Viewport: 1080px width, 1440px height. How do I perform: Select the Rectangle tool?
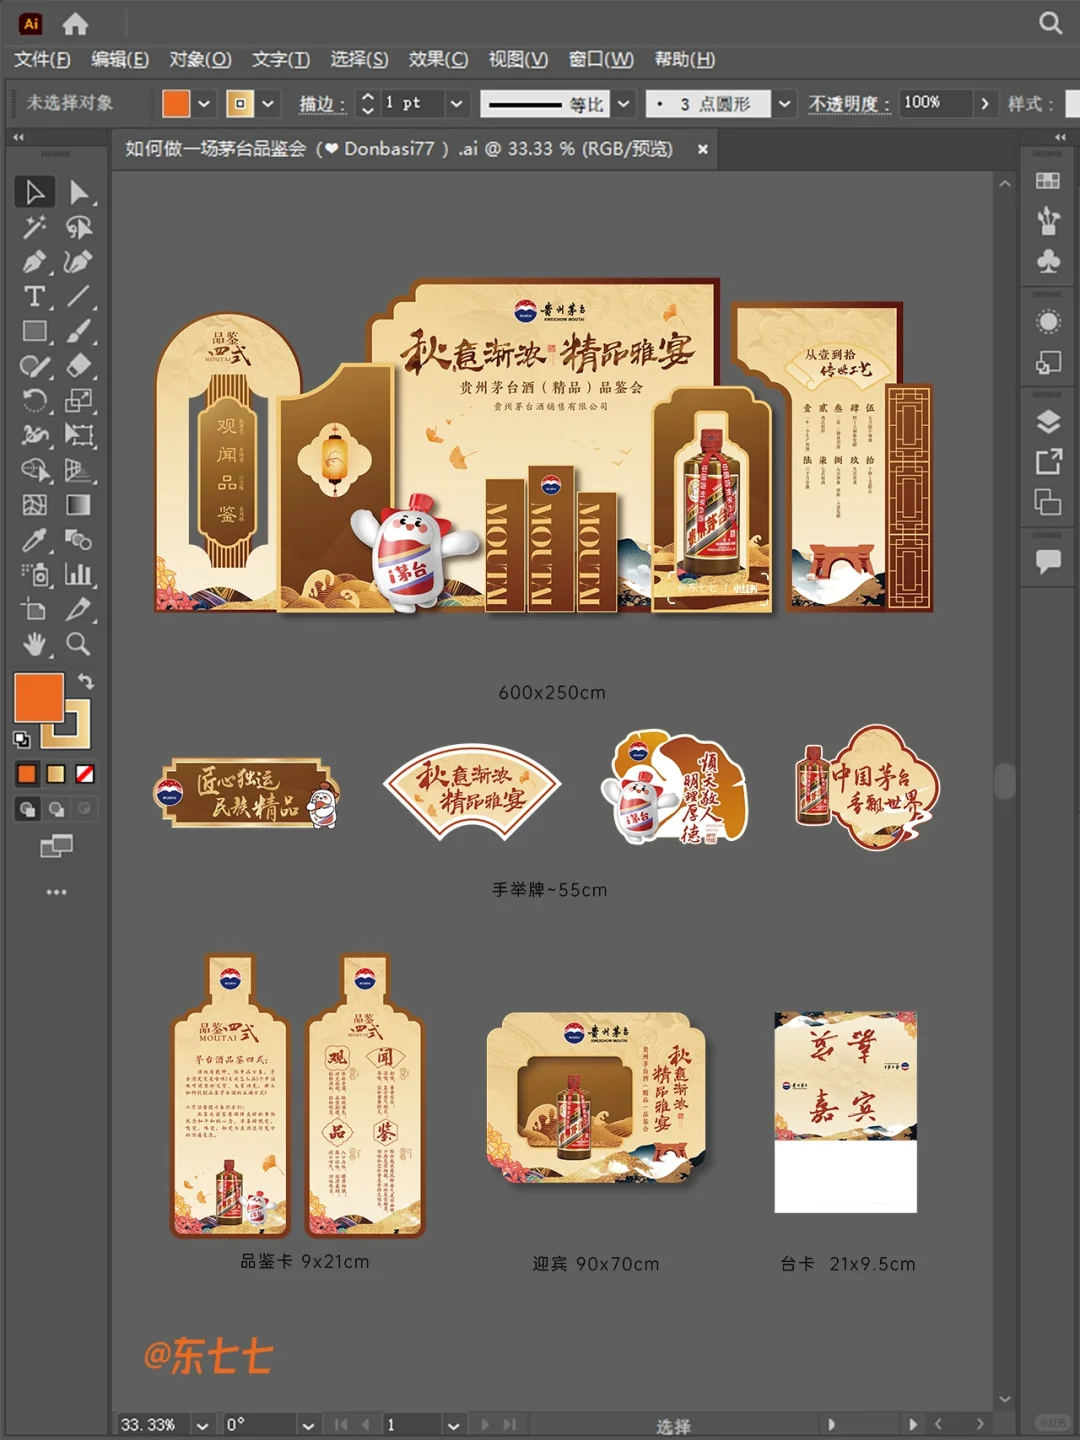pyautogui.click(x=34, y=331)
